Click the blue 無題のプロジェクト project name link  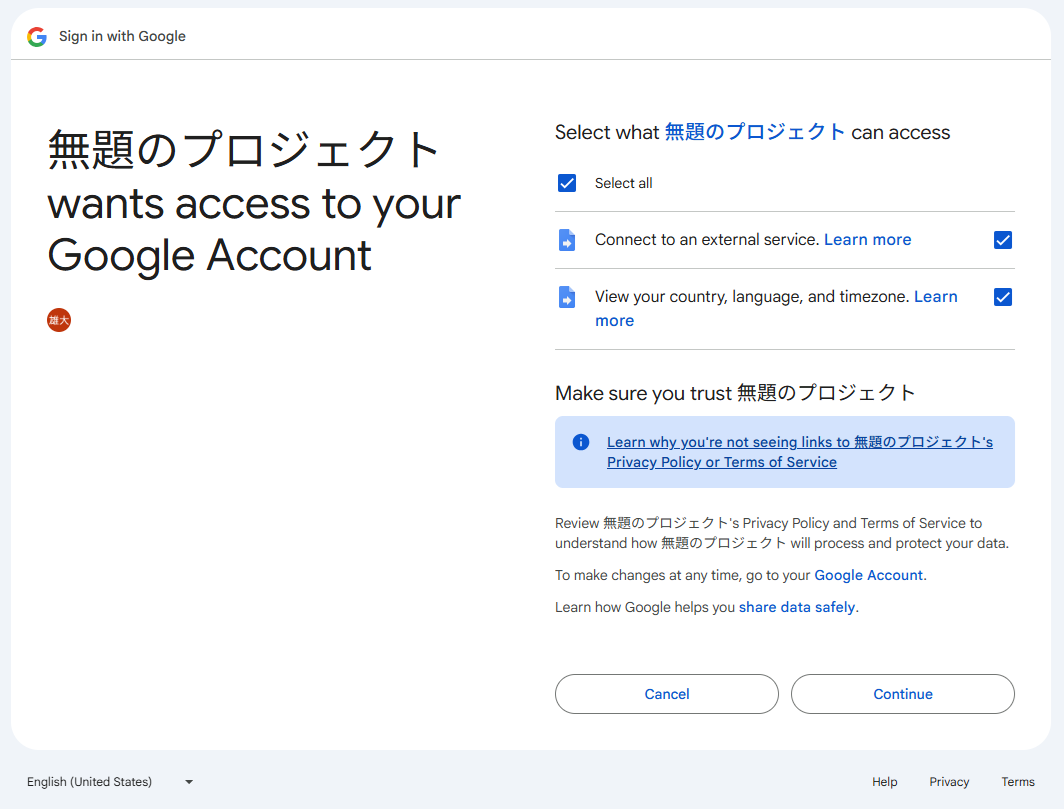[755, 132]
